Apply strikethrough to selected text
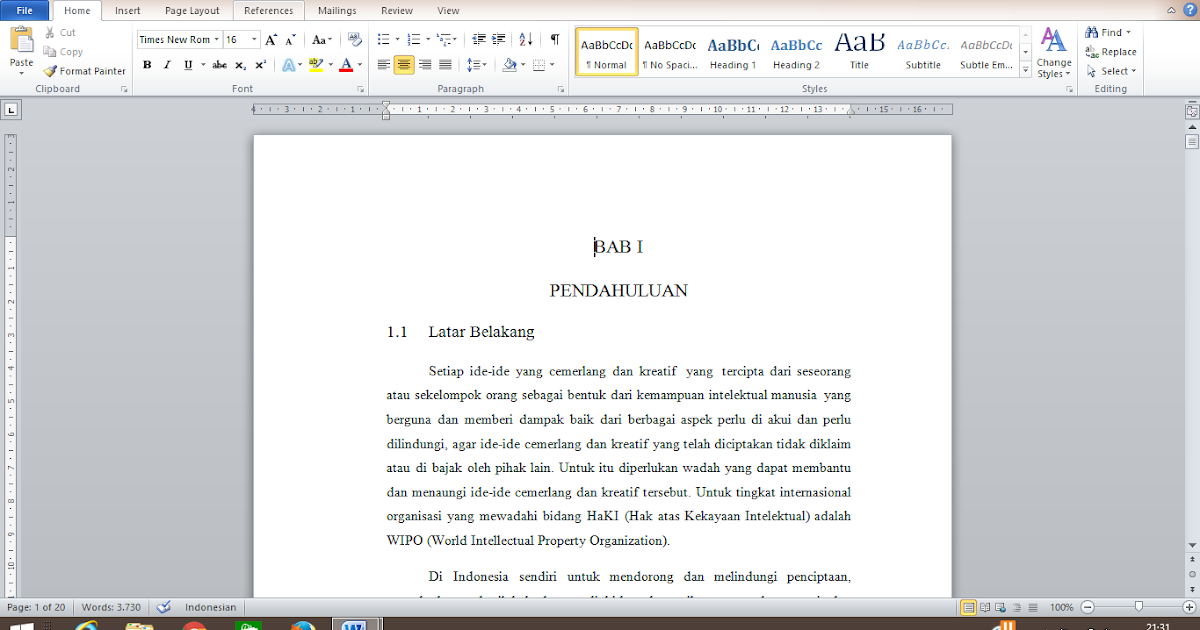Image resolution: width=1200 pixels, height=630 pixels. point(219,64)
